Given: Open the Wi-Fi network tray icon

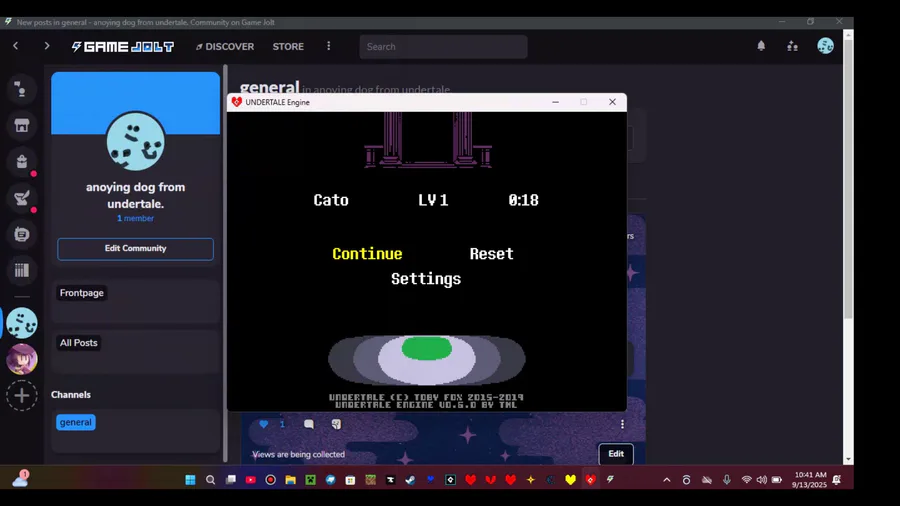Looking at the screenshot, I should (746, 480).
